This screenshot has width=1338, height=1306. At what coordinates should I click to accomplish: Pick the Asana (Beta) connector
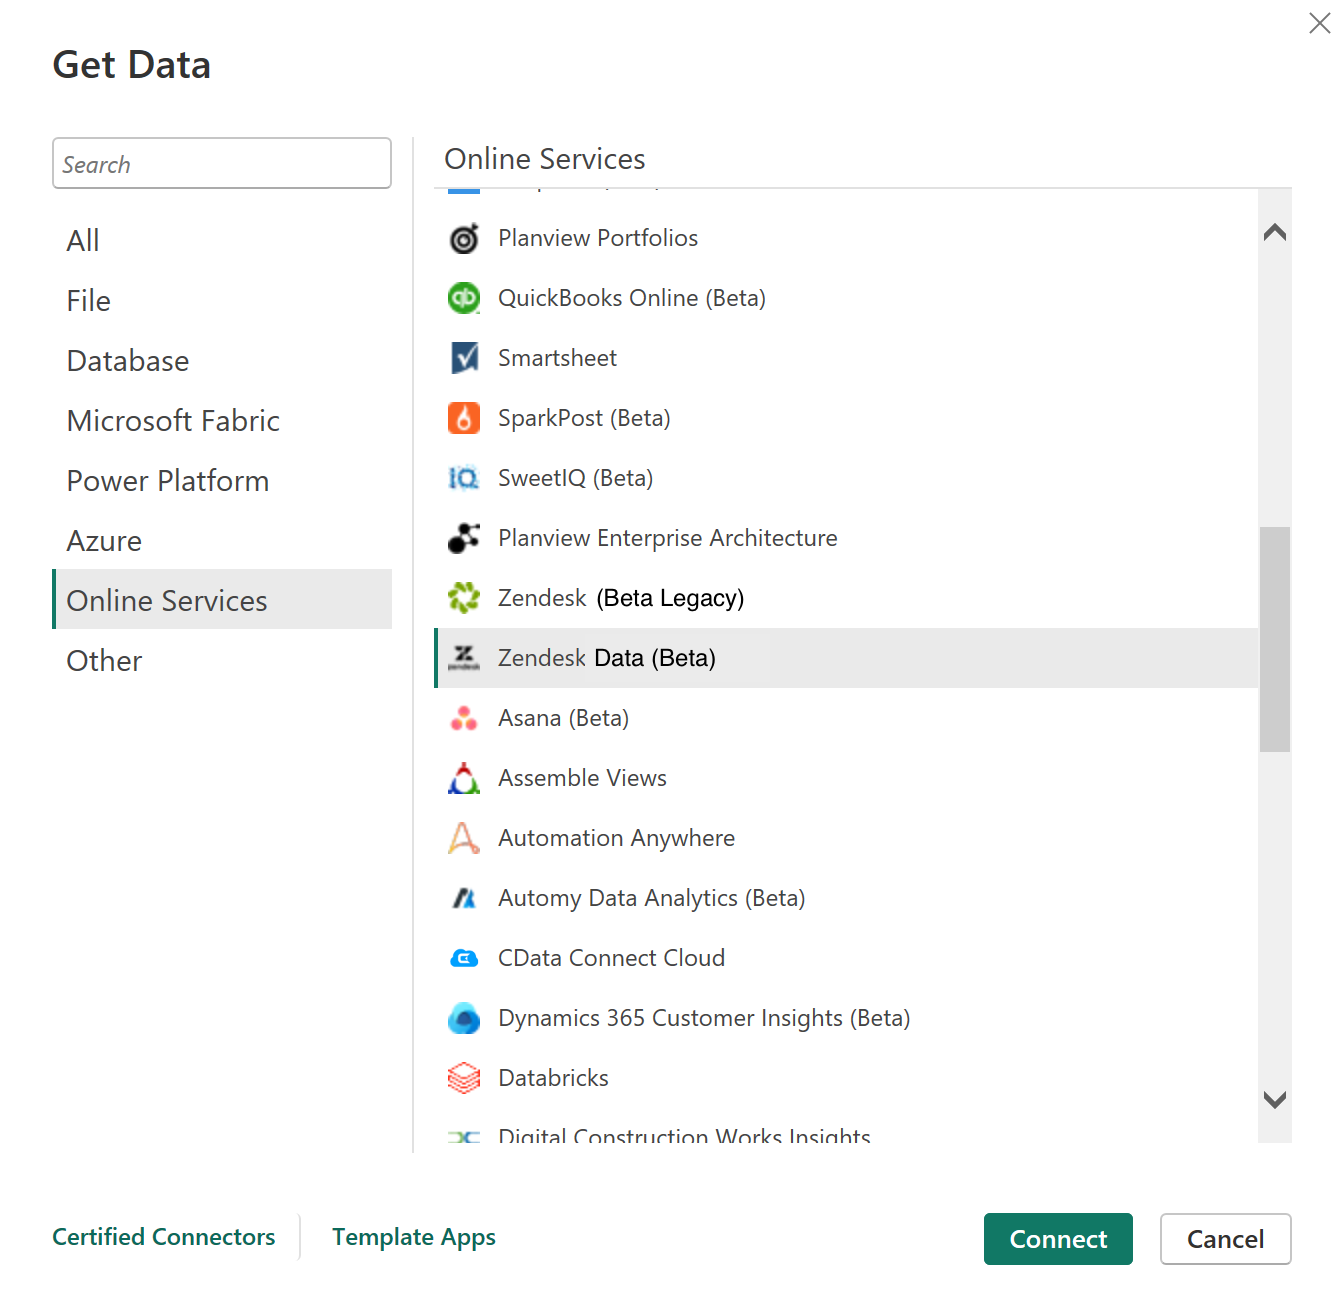(563, 718)
